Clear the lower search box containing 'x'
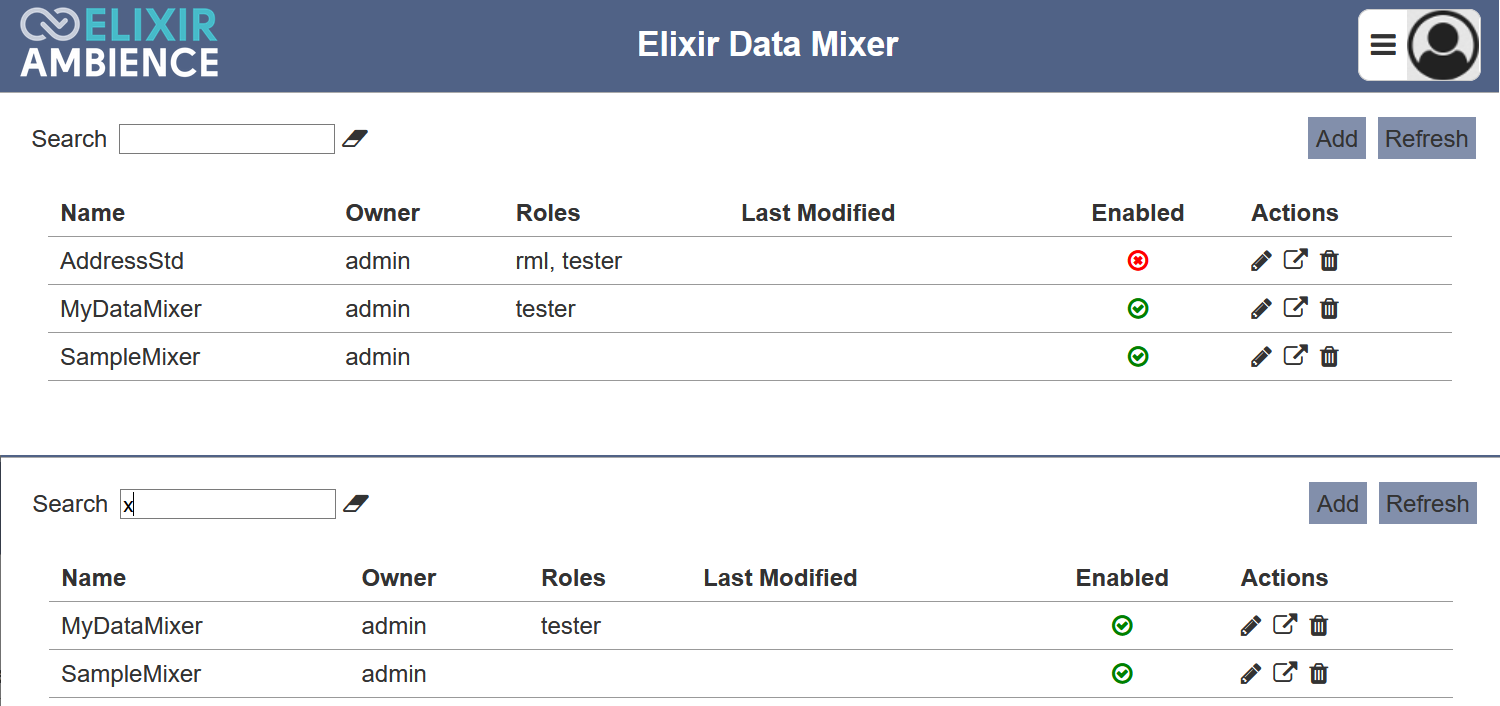 pos(356,504)
